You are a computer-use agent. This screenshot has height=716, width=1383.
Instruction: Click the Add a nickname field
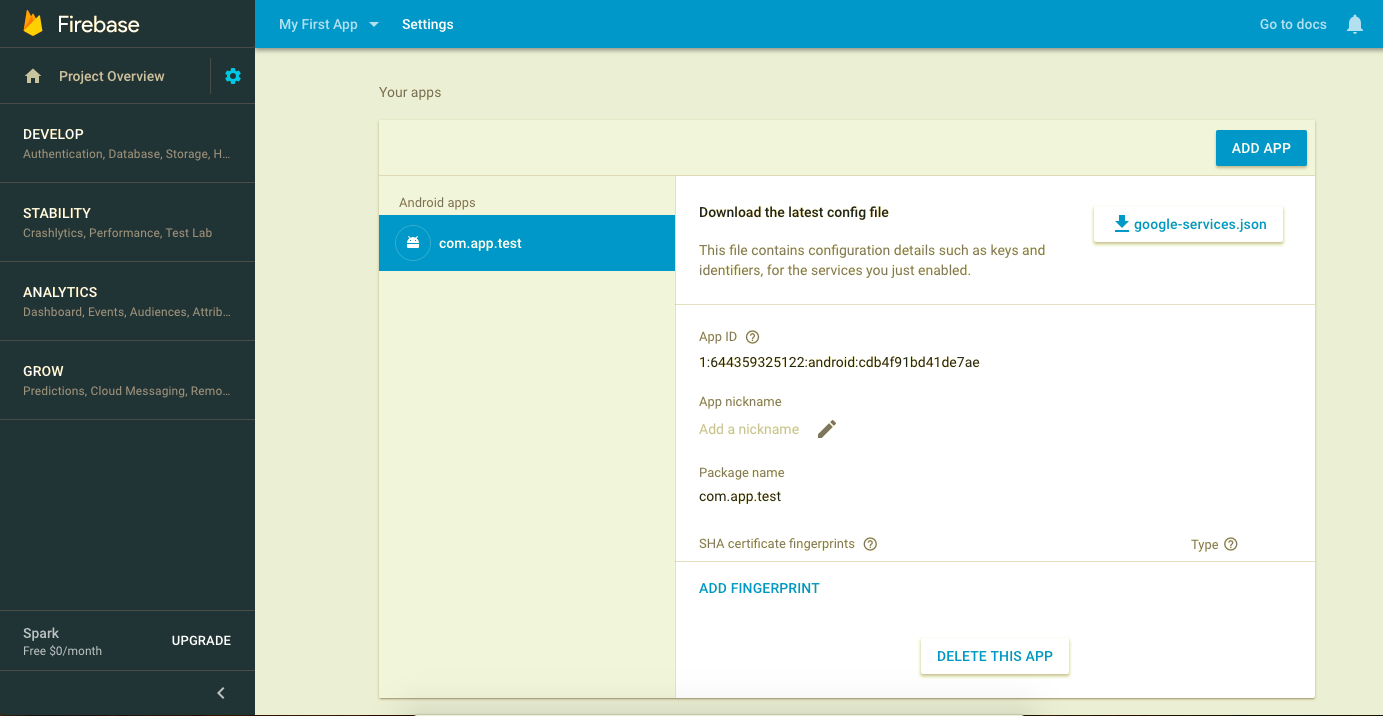tap(749, 429)
